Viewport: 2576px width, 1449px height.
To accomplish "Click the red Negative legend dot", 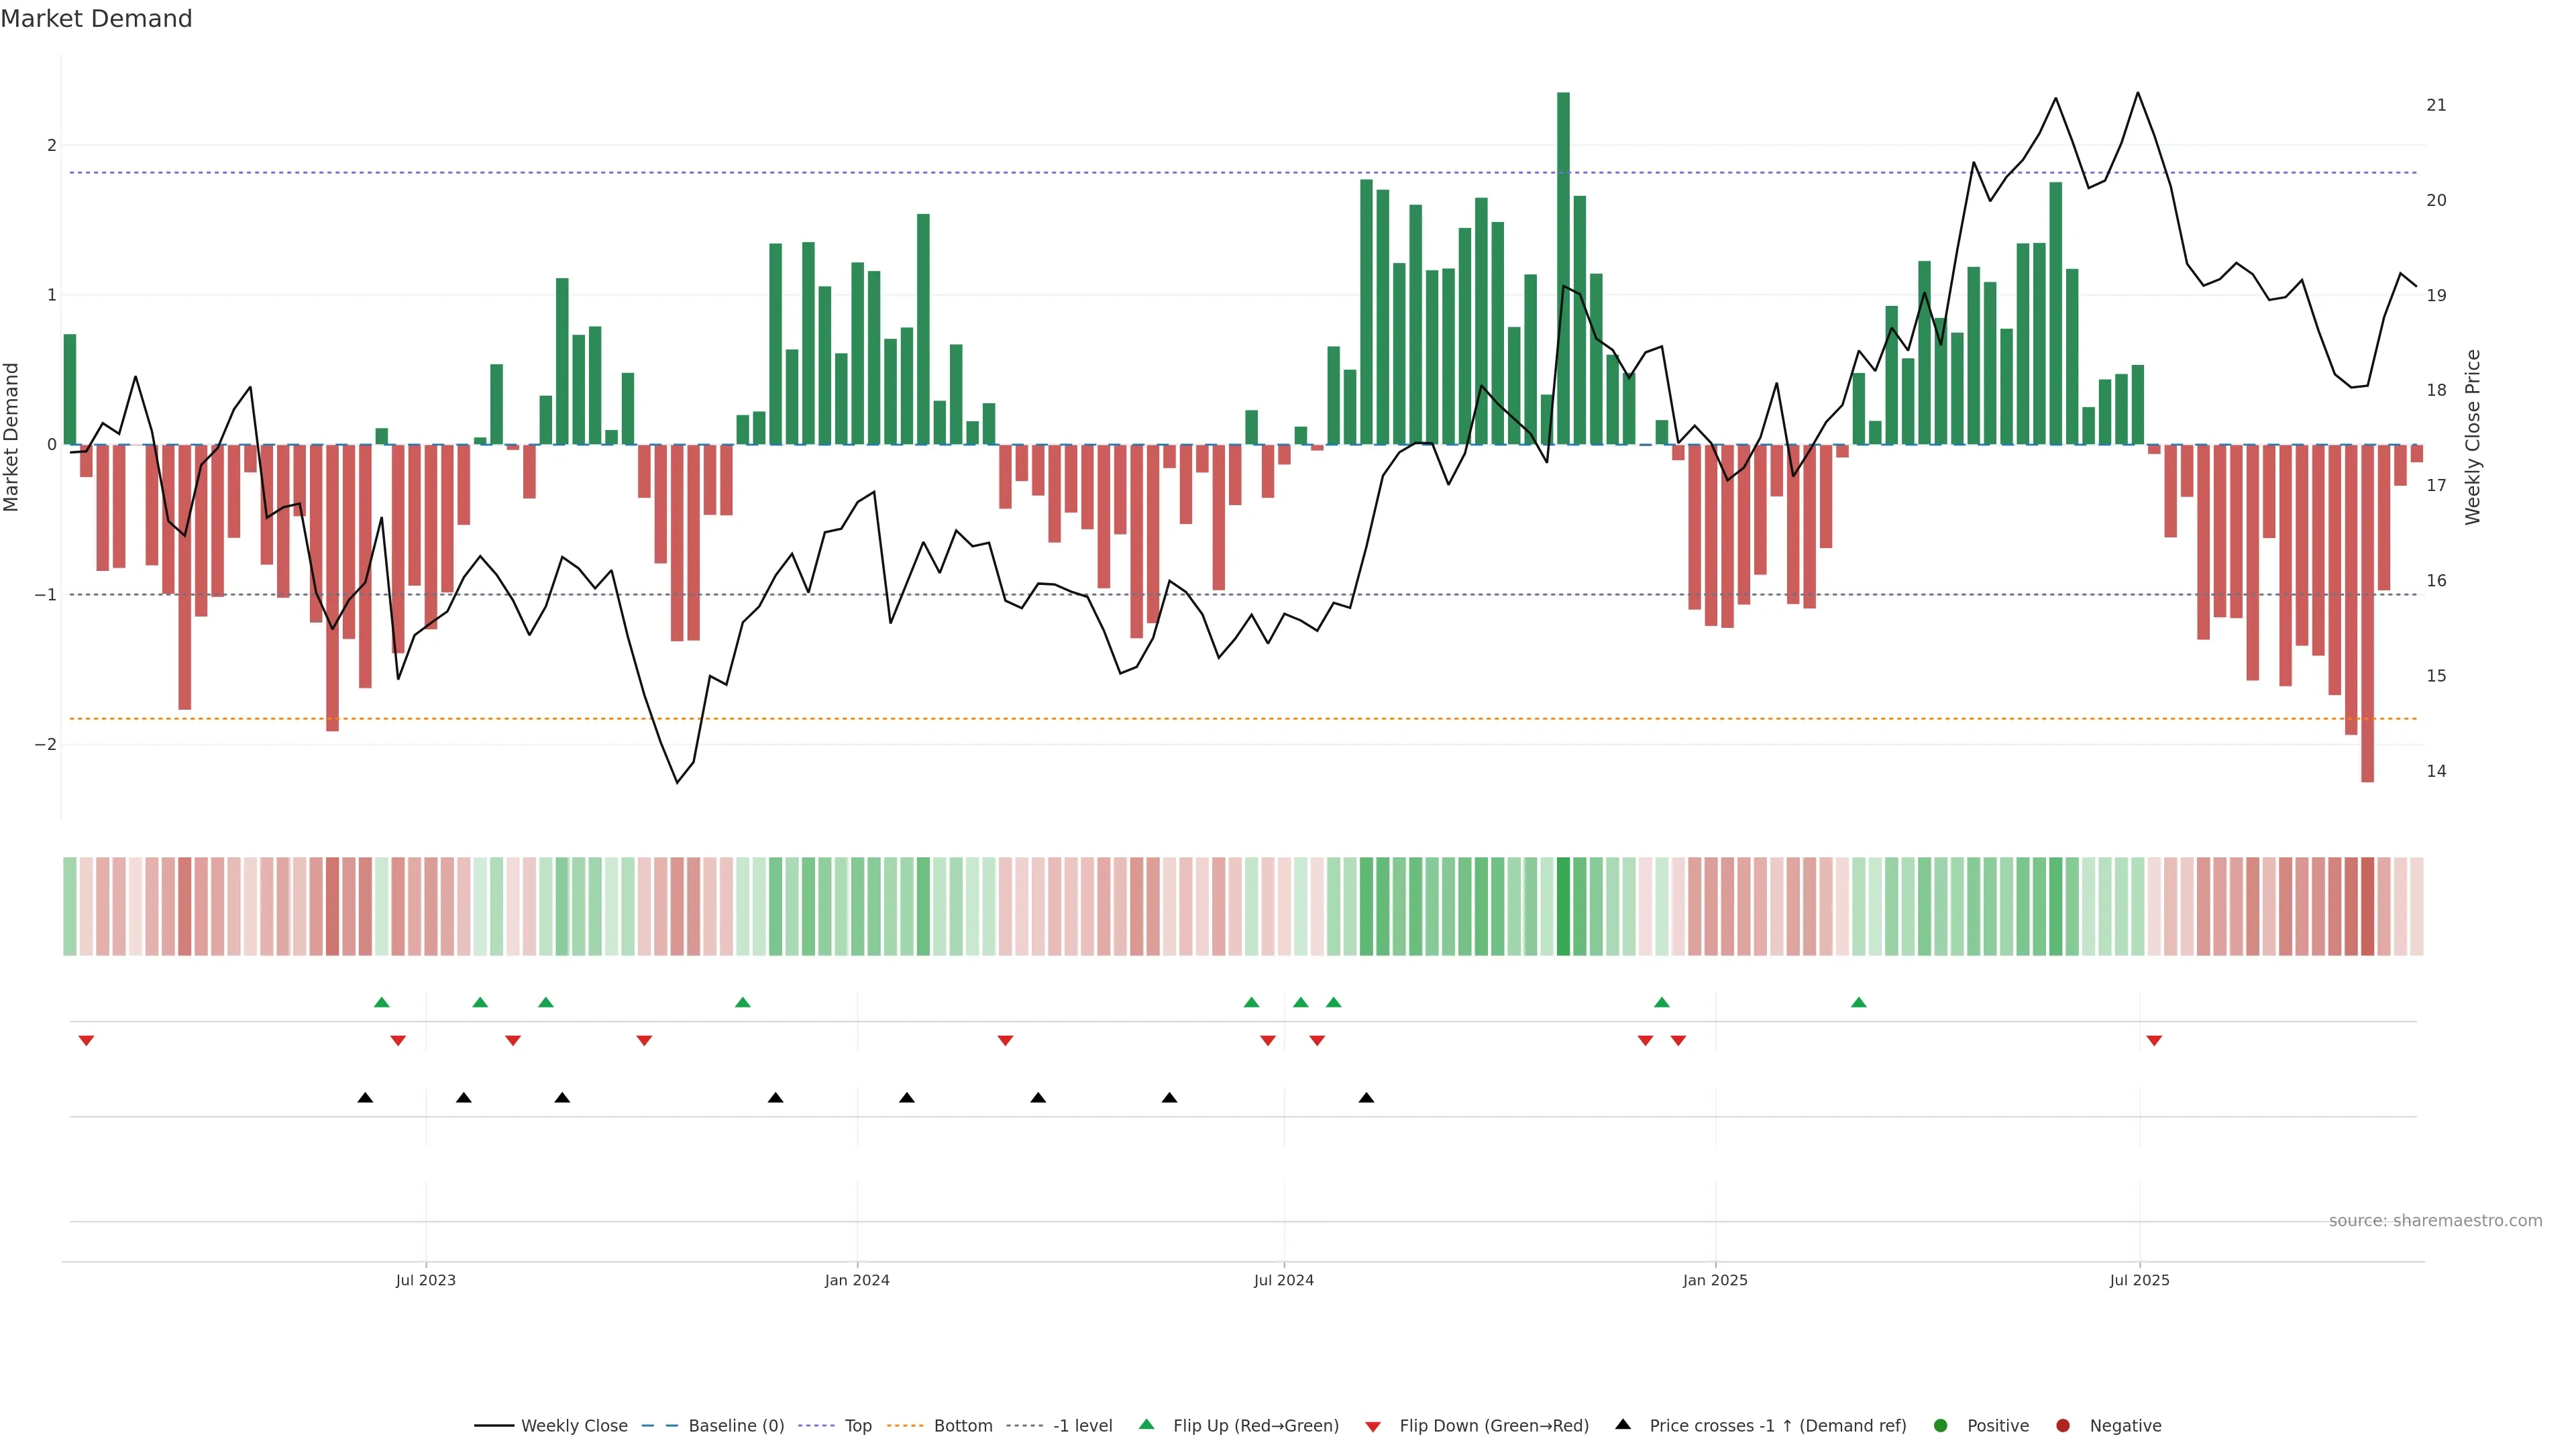I will [x=2063, y=1425].
